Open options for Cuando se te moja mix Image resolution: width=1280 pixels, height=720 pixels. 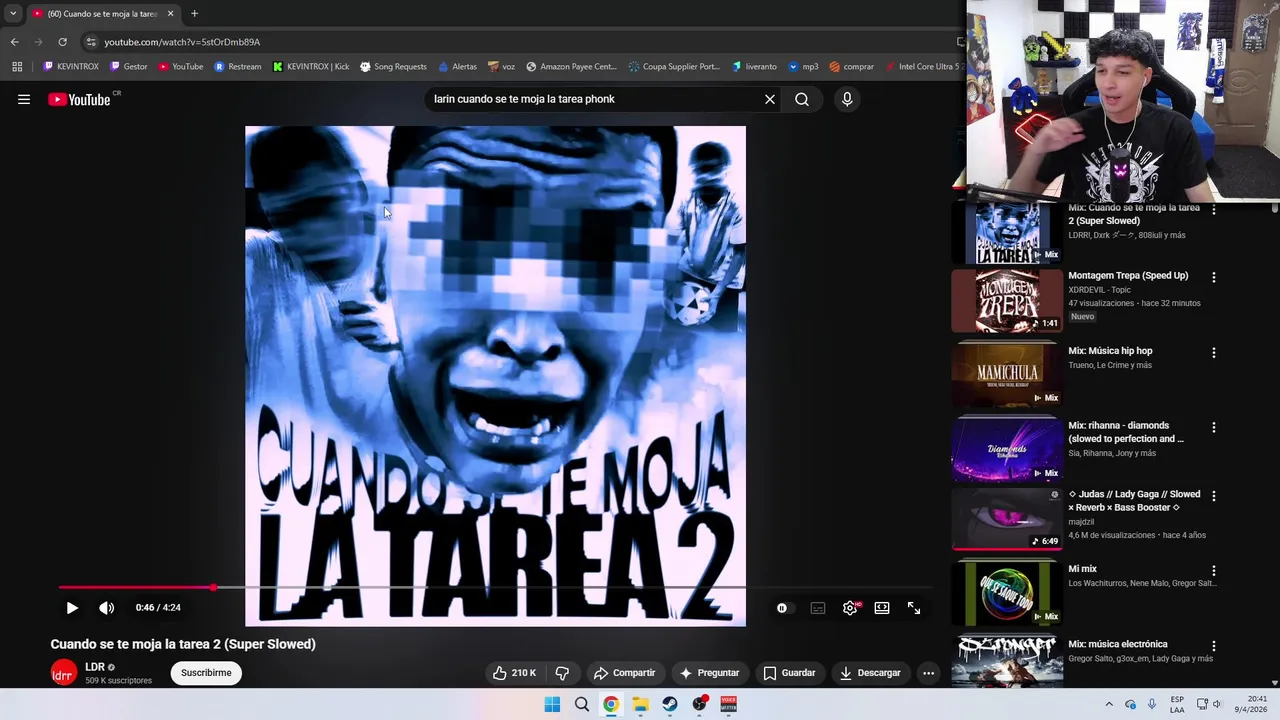coord(1214,210)
